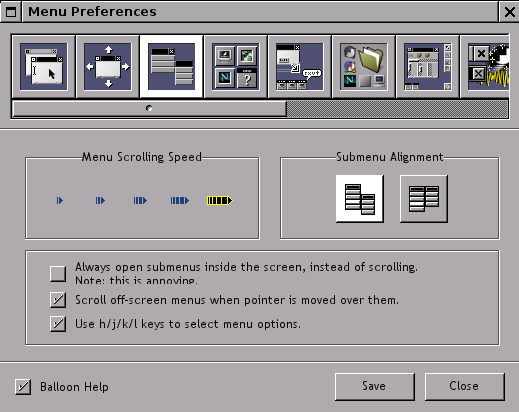Set menu scrolling speed to two bars
The height and width of the screenshot is (412, 519).
100,200
